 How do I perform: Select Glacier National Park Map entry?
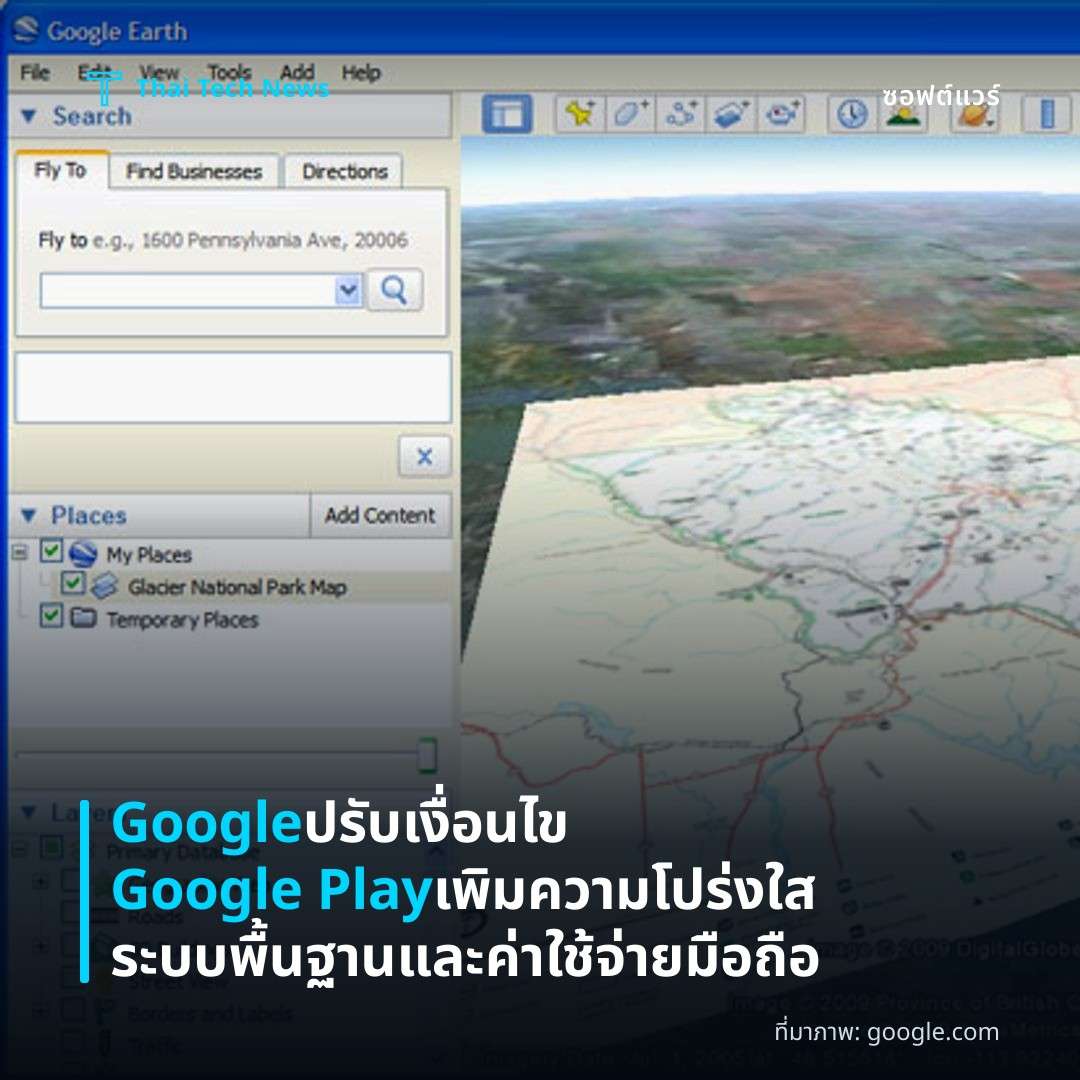pyautogui.click(x=237, y=587)
